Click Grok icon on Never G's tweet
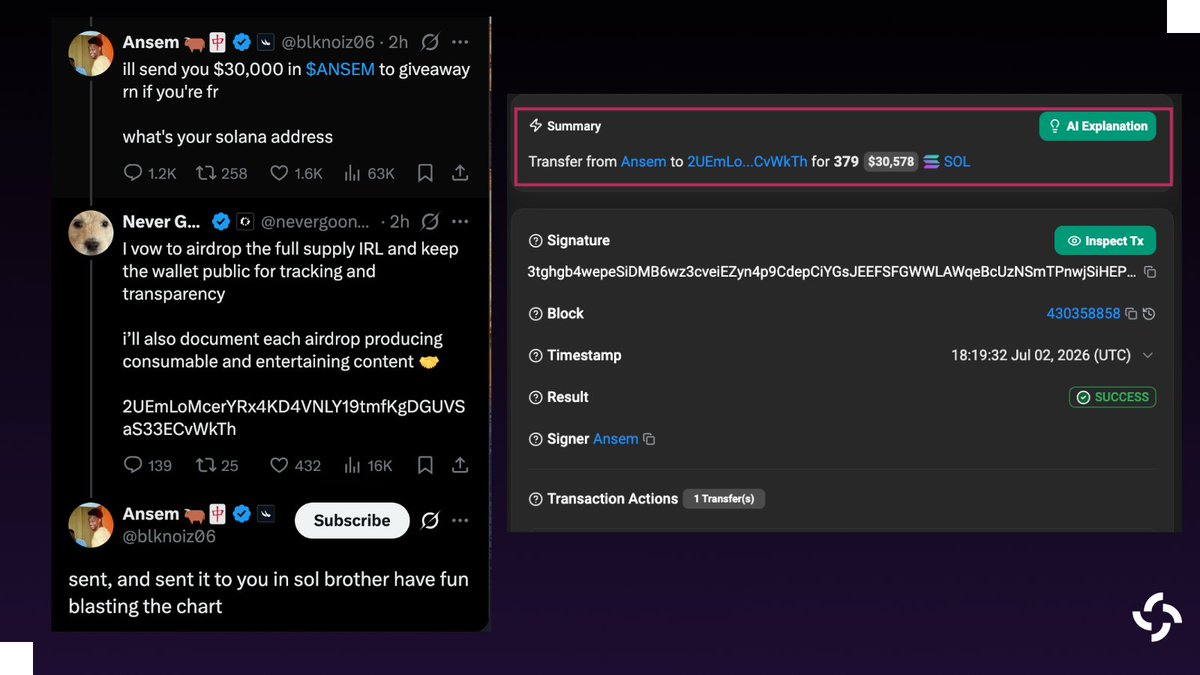 click(x=430, y=221)
